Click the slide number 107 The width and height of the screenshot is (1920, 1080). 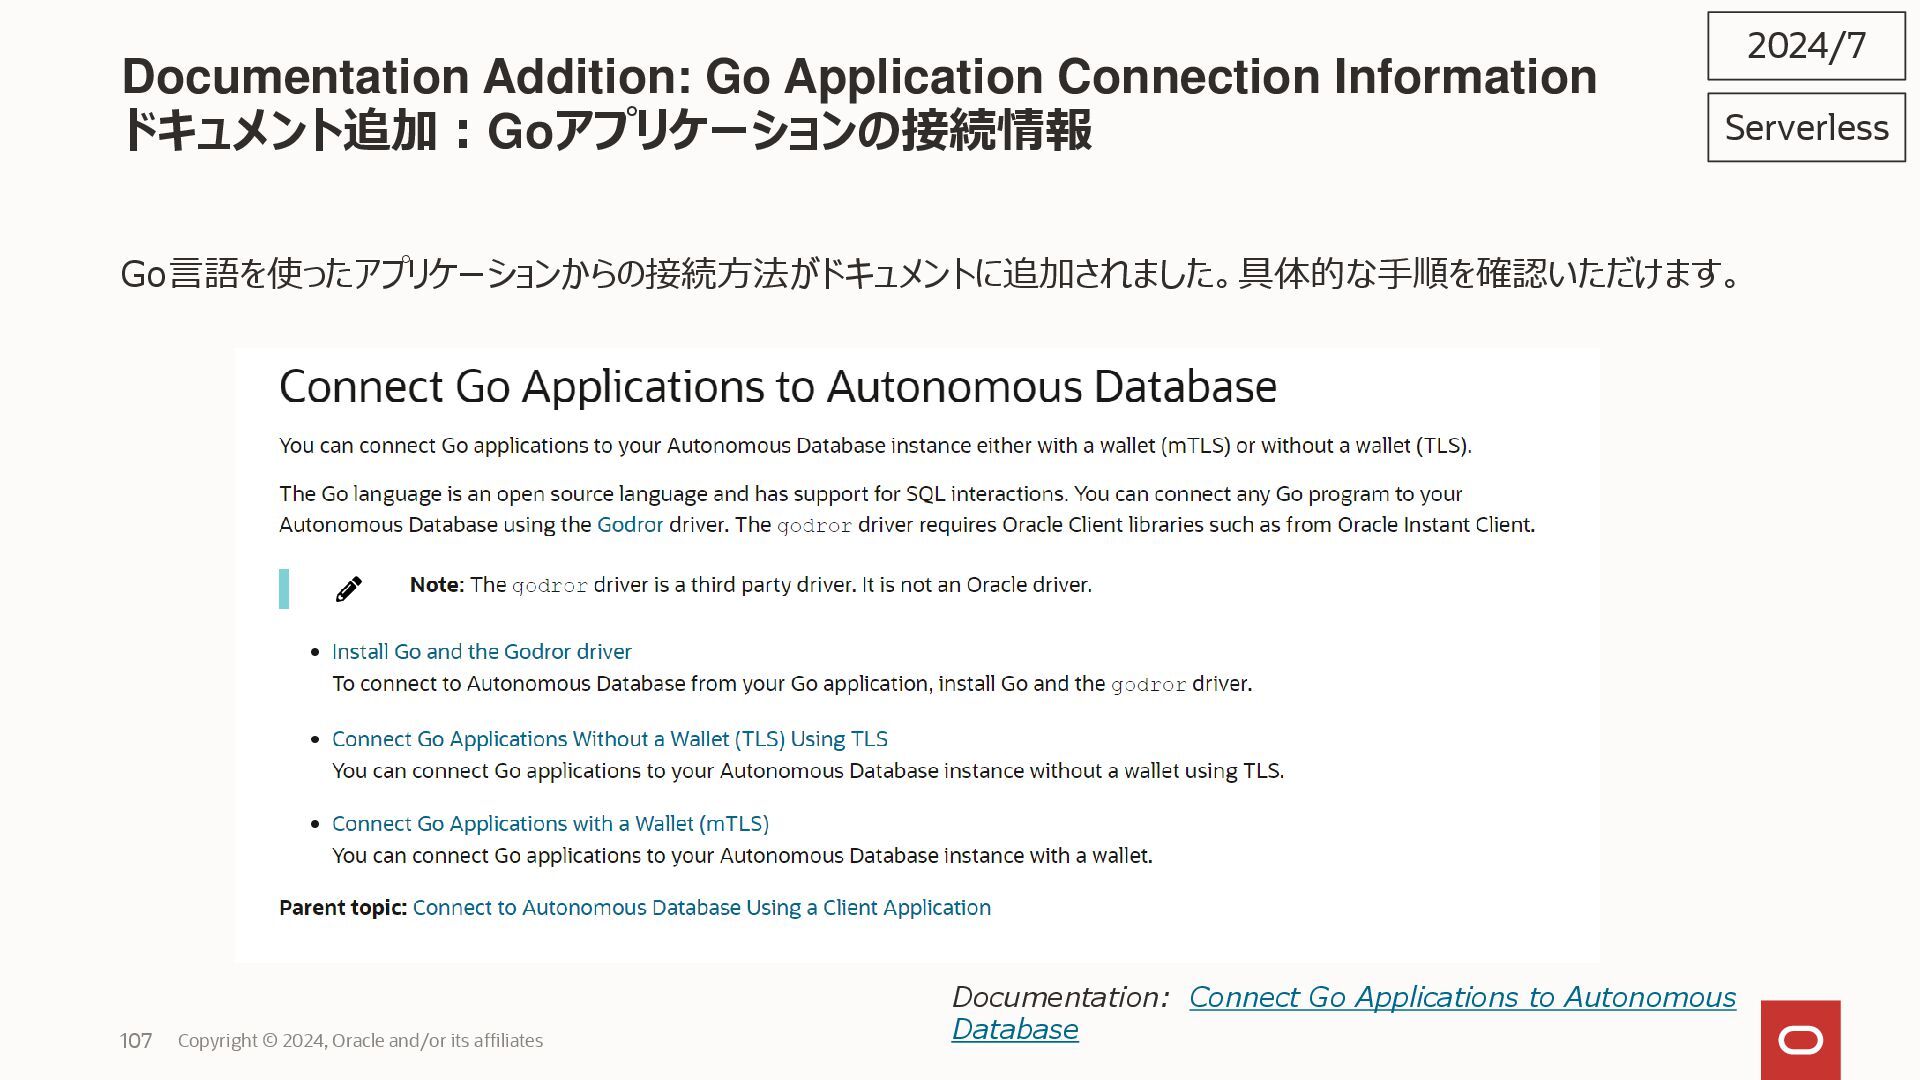tap(136, 1041)
